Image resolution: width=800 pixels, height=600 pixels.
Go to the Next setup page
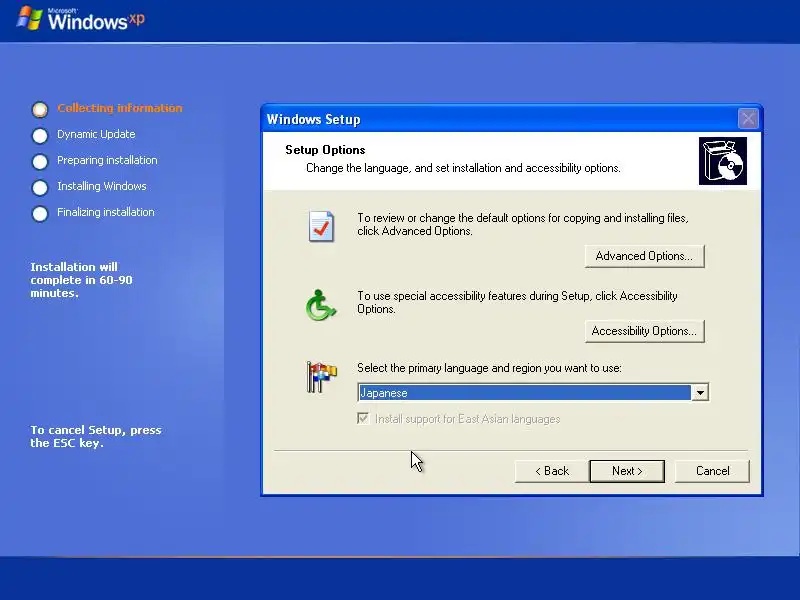(627, 471)
